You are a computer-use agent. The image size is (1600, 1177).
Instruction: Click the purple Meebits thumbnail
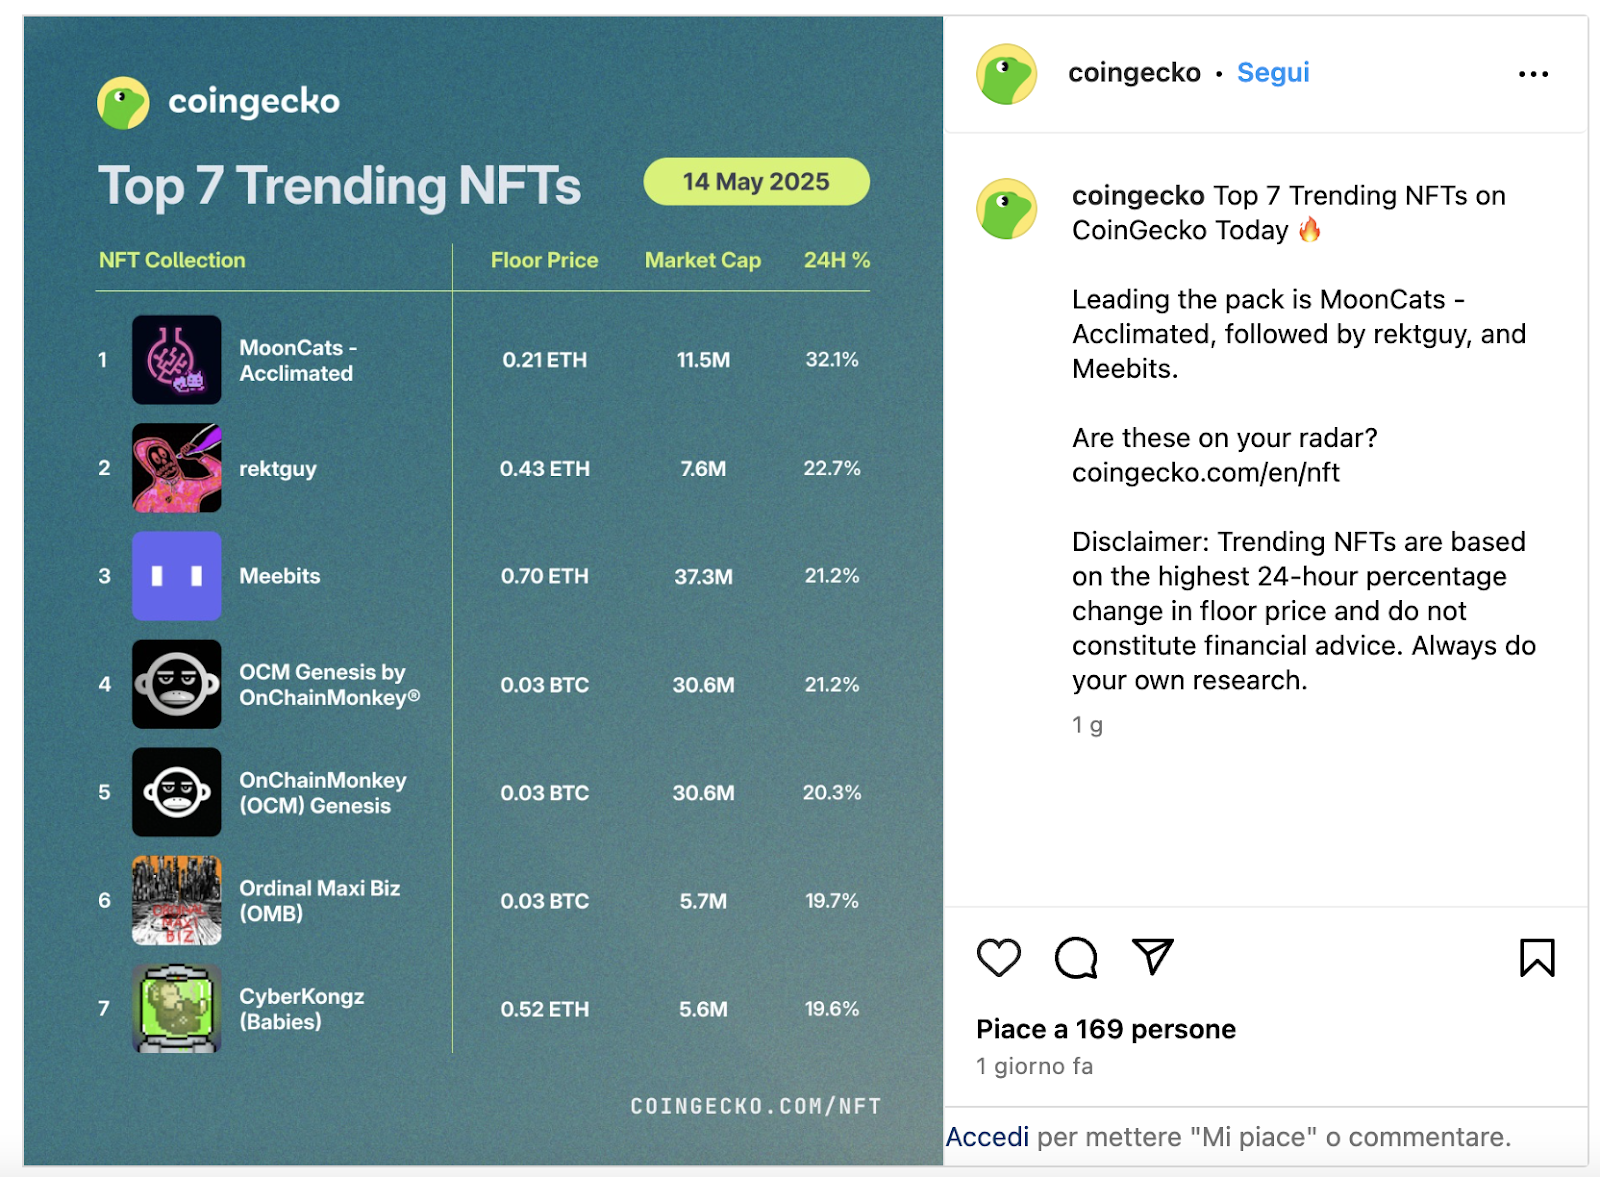click(177, 576)
